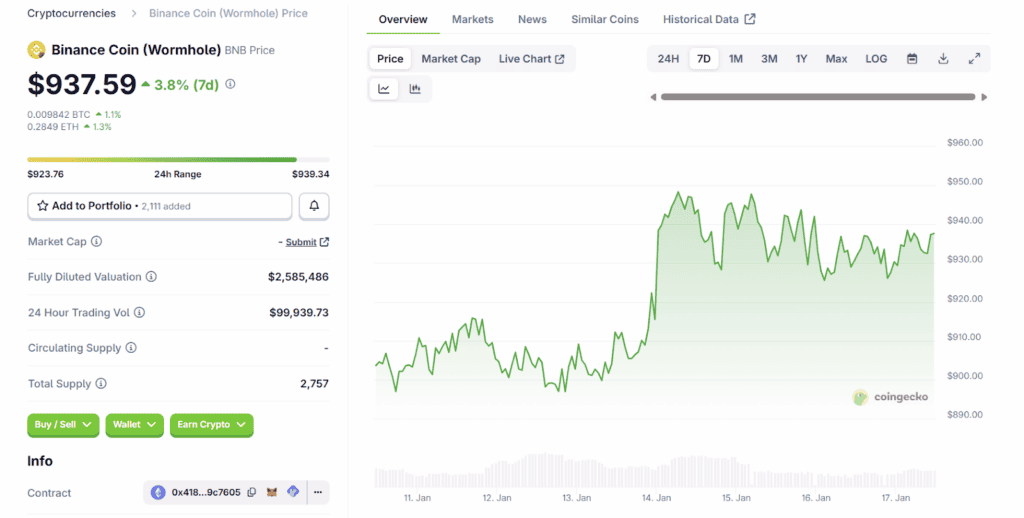Open more contract options ellipsis

[x=318, y=492]
